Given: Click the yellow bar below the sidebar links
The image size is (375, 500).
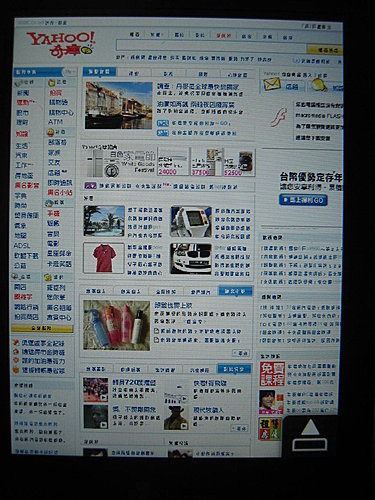Looking at the screenshot, I should pyautogui.click(x=42, y=329).
